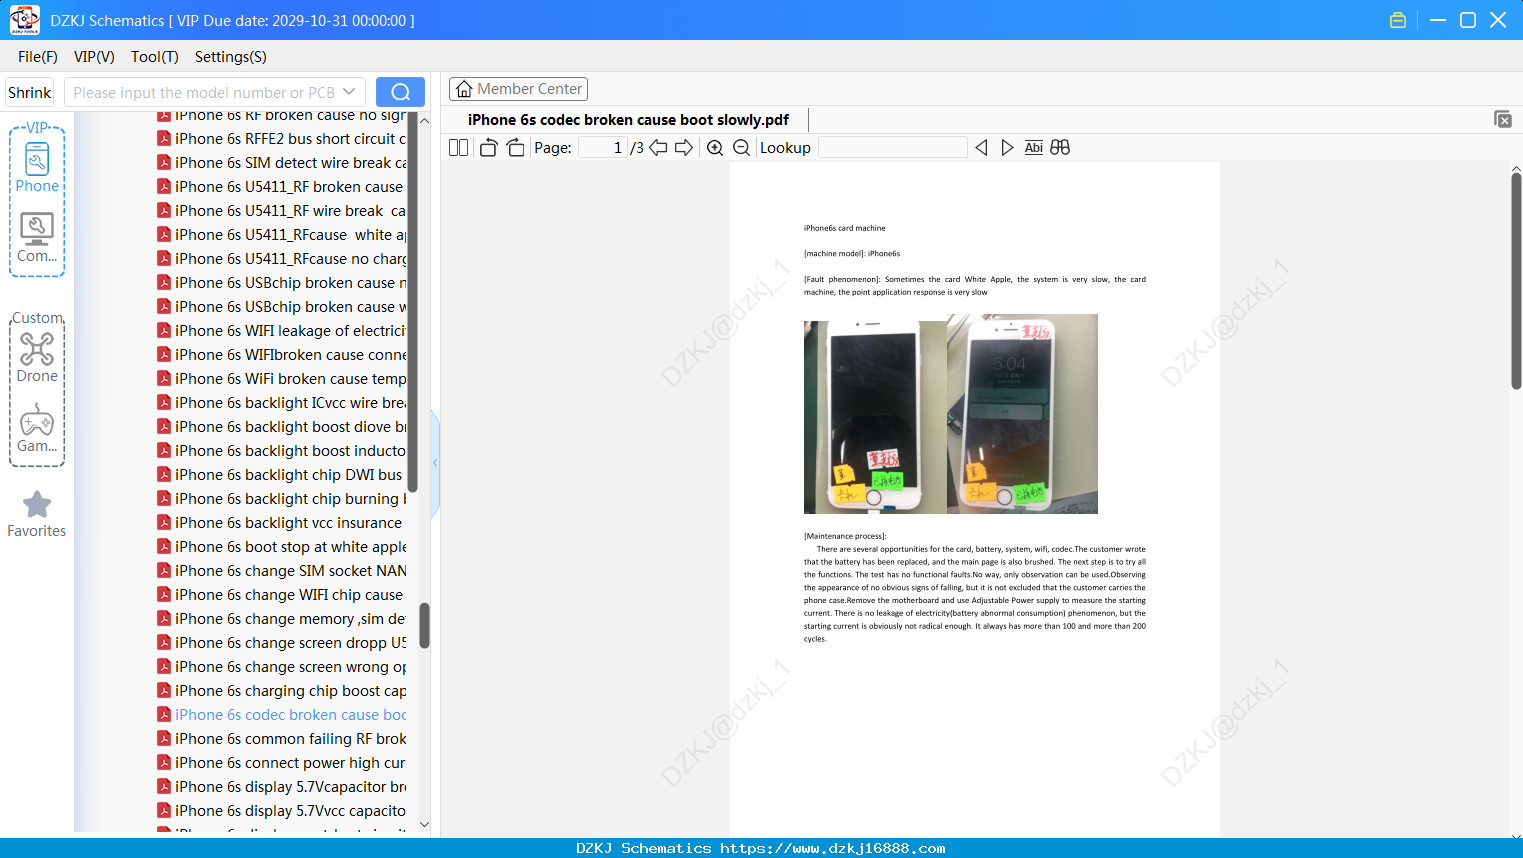Search for the entered model number
1523x858 pixels.
click(x=400, y=92)
